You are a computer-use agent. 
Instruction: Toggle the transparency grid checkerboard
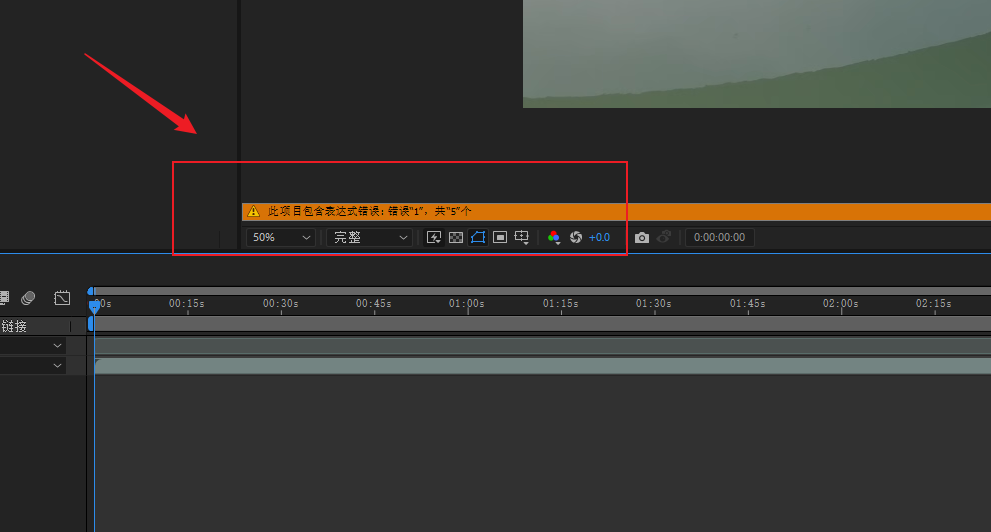pos(456,238)
